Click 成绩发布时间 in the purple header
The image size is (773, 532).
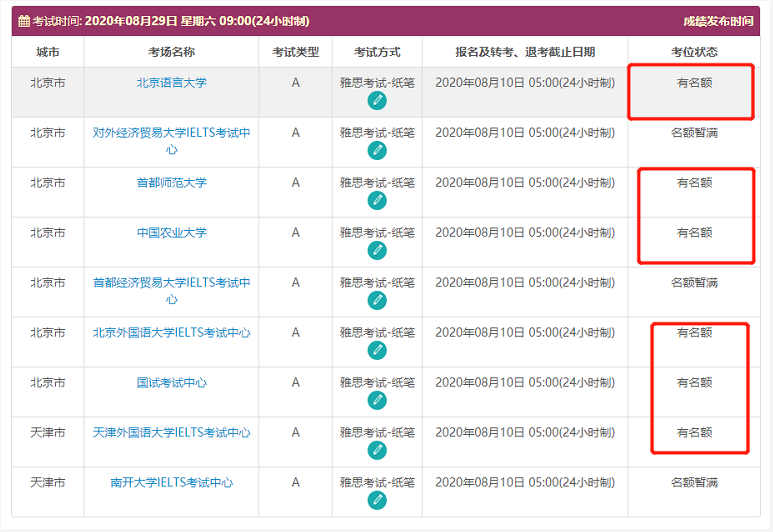(x=718, y=21)
